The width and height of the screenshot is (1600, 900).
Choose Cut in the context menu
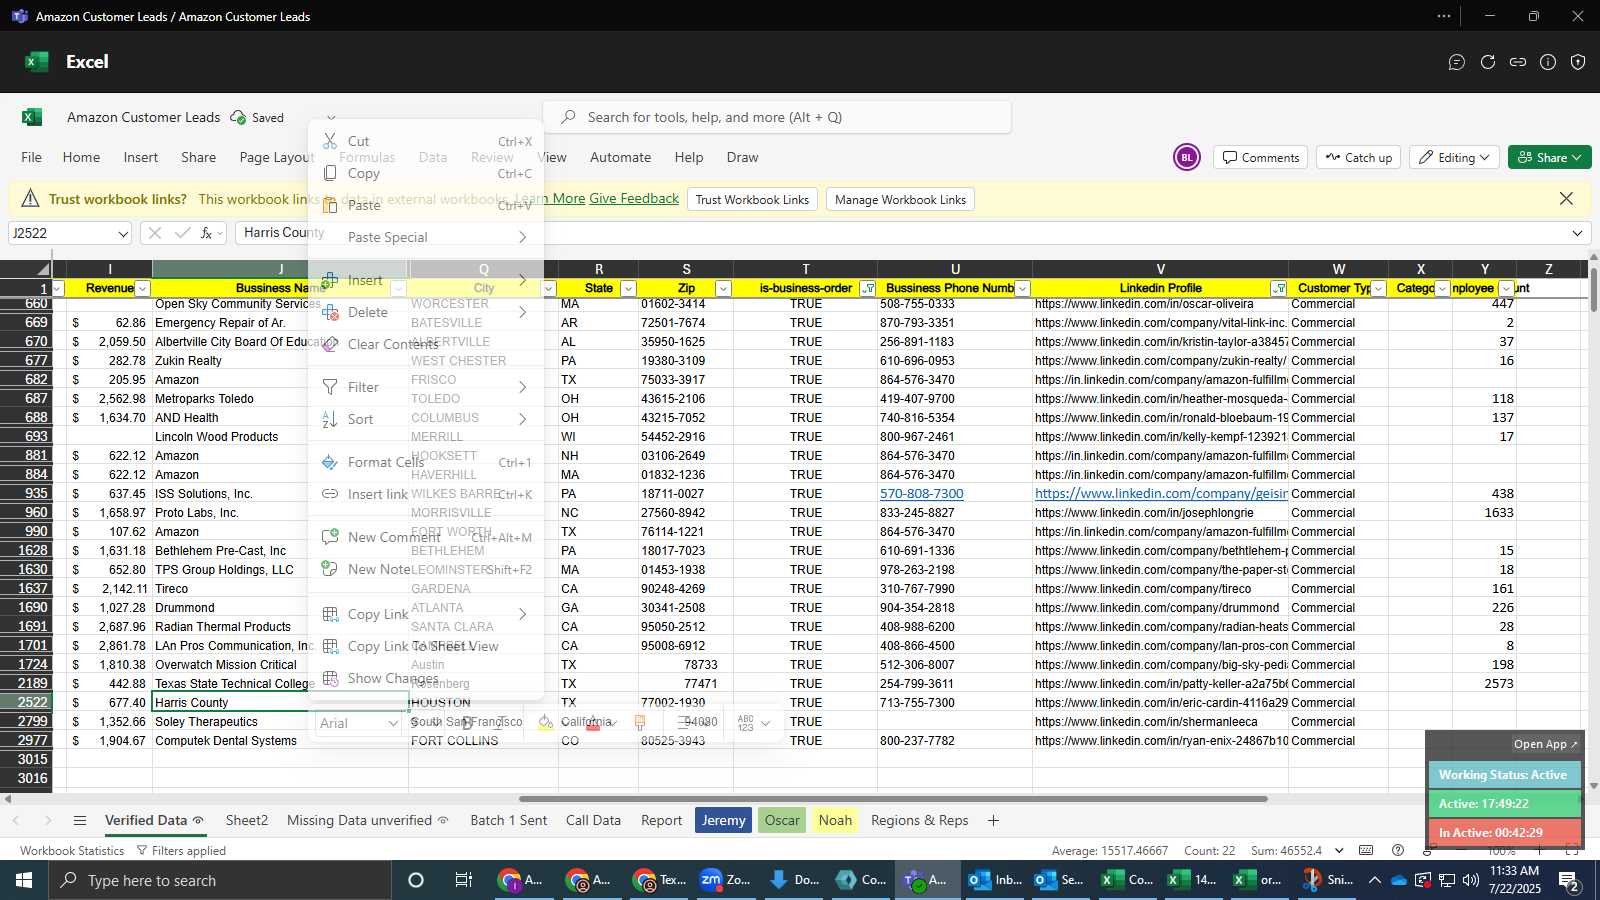pyautogui.click(x=426, y=141)
